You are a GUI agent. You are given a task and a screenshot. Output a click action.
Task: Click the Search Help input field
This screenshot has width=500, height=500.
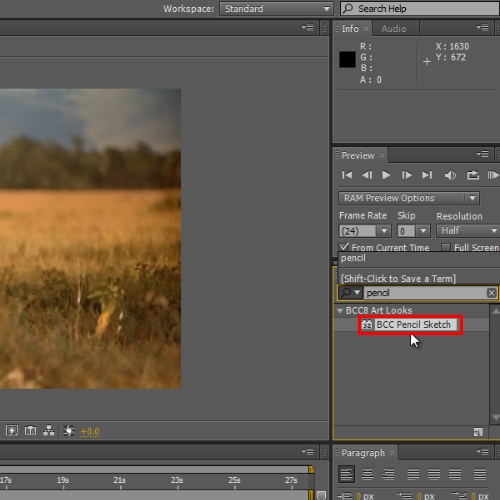pyautogui.click(x=419, y=9)
